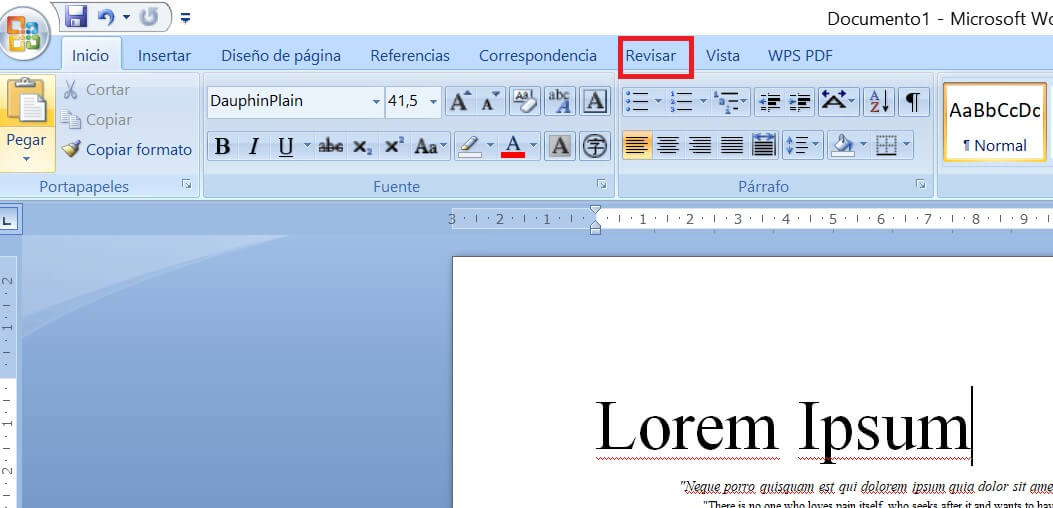This screenshot has width=1053, height=508.
Task: Click Copiar formato painter
Action: [127, 149]
